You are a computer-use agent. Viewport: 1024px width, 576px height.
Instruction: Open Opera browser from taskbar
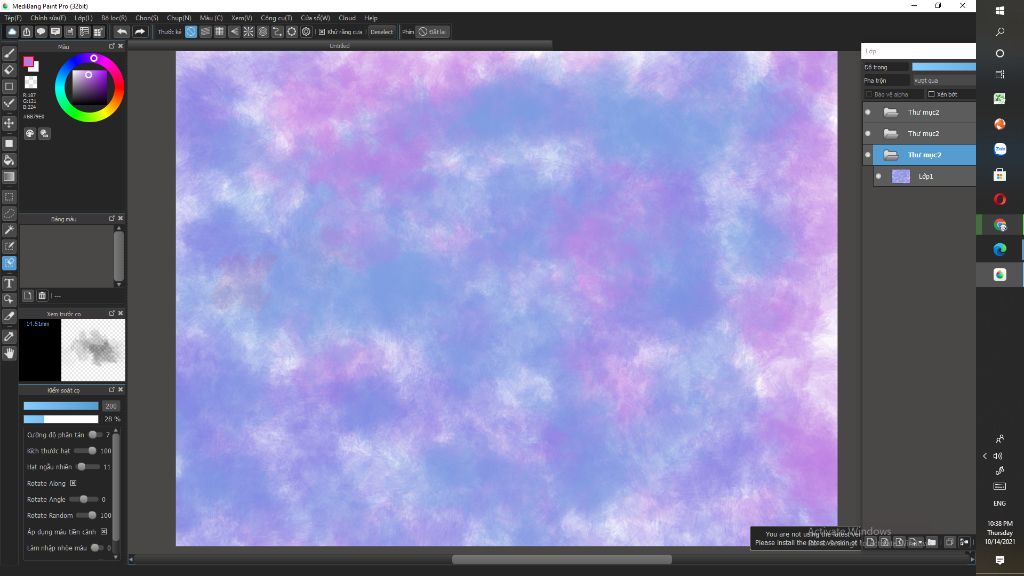point(1000,199)
